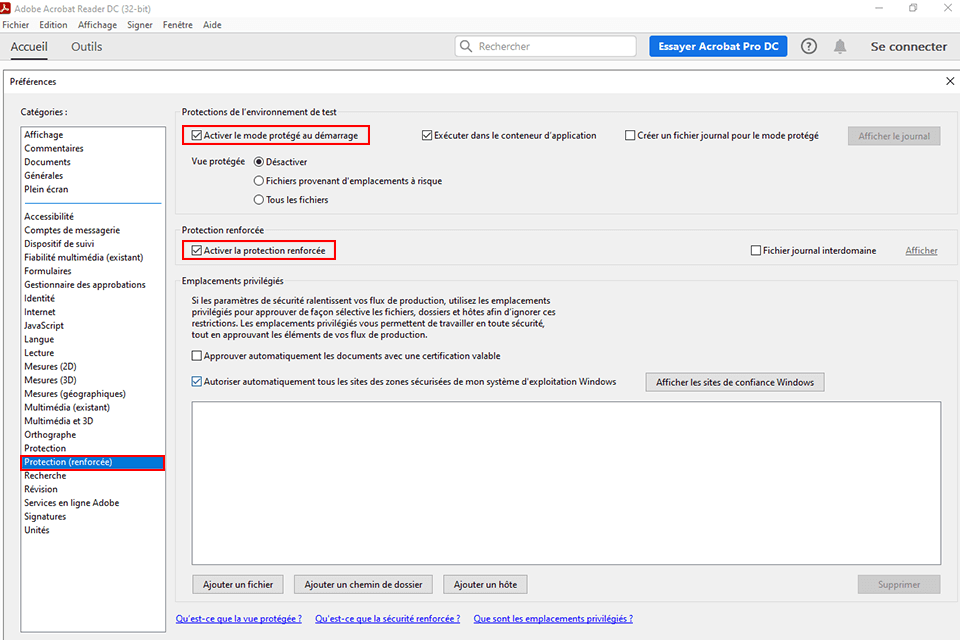The height and width of the screenshot is (640, 960).
Task: Toggle Activer le mode protégé au démarrage
Action: [x=197, y=135]
